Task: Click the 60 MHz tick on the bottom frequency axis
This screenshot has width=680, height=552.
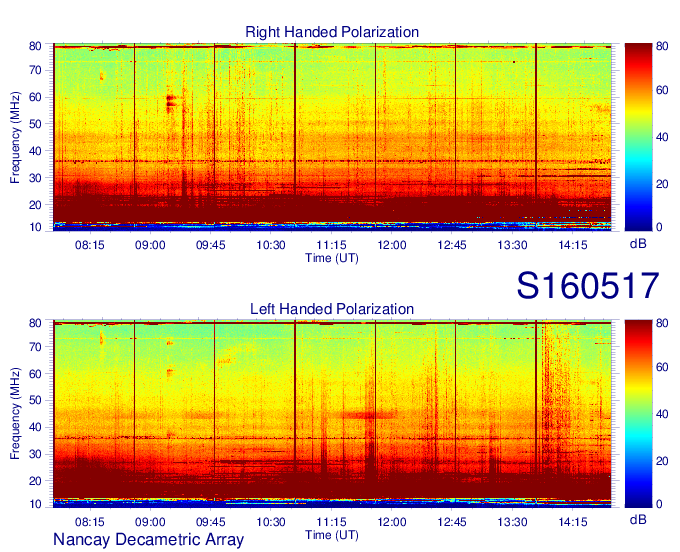Action: [35, 374]
